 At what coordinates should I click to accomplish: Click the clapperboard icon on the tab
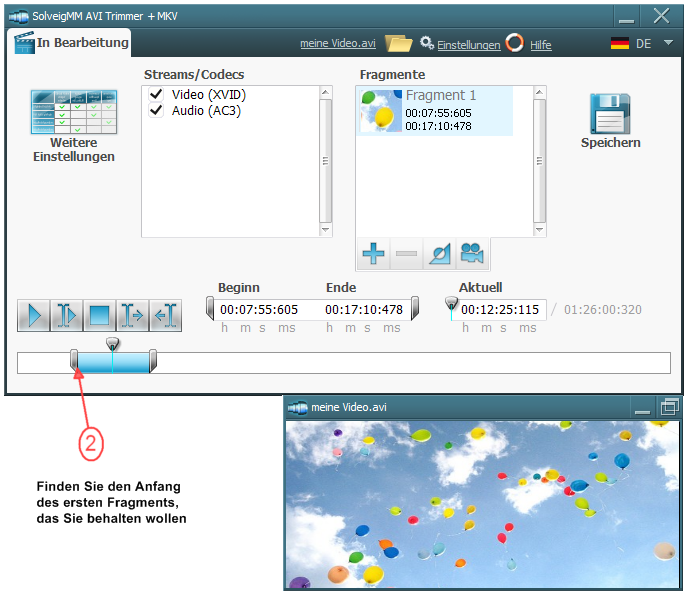click(25, 43)
